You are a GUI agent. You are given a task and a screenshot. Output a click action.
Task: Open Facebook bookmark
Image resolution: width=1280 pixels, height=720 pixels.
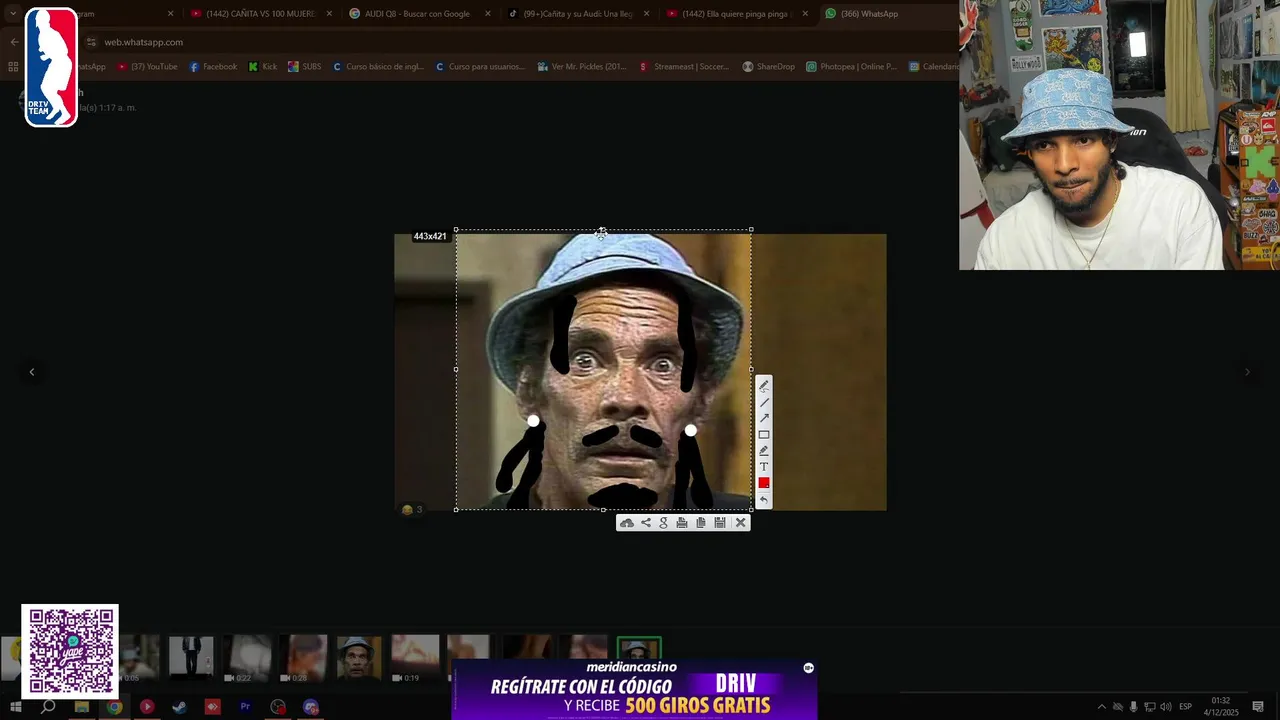213,67
